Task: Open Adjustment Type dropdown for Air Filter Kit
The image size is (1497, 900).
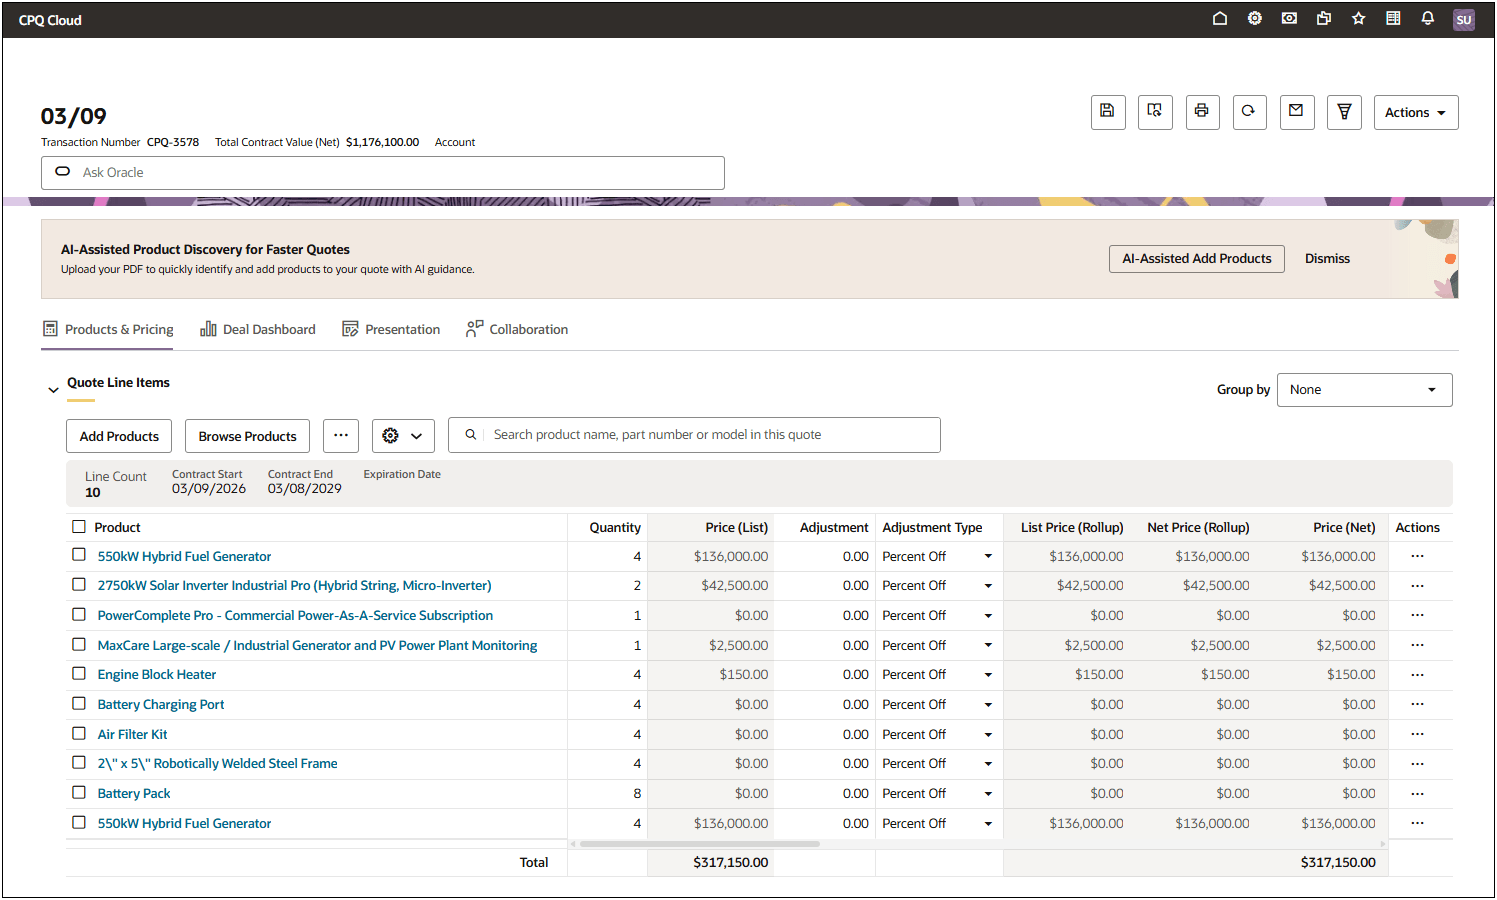Action: [x=987, y=735]
